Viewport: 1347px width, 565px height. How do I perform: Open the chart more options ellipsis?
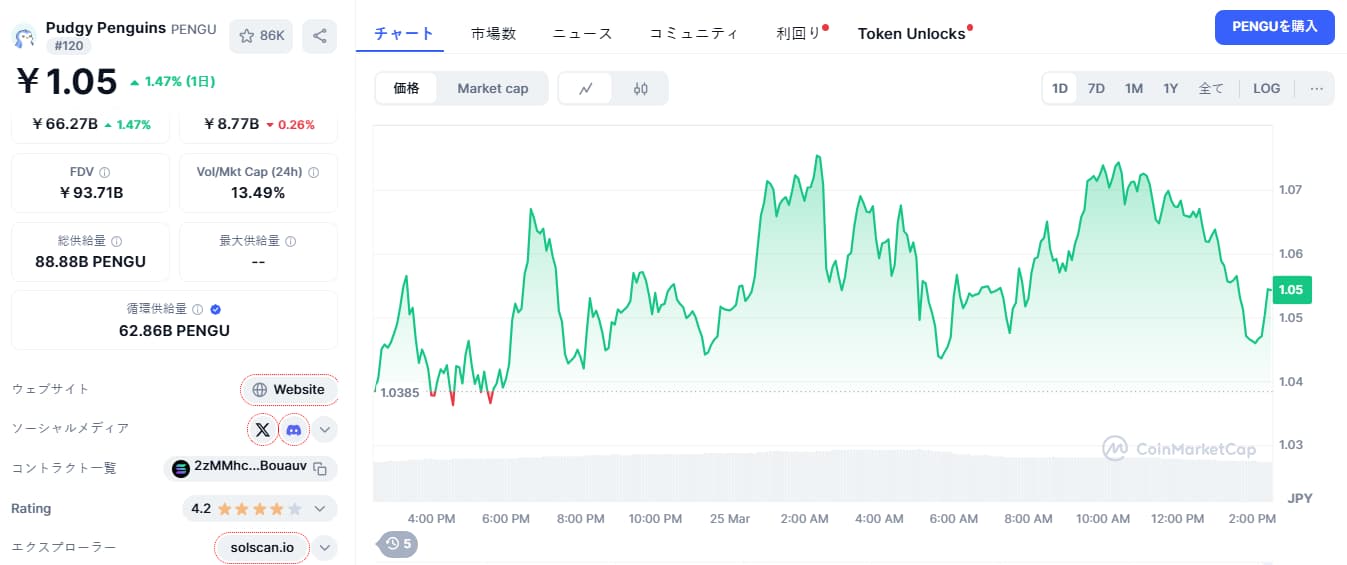[1316, 88]
